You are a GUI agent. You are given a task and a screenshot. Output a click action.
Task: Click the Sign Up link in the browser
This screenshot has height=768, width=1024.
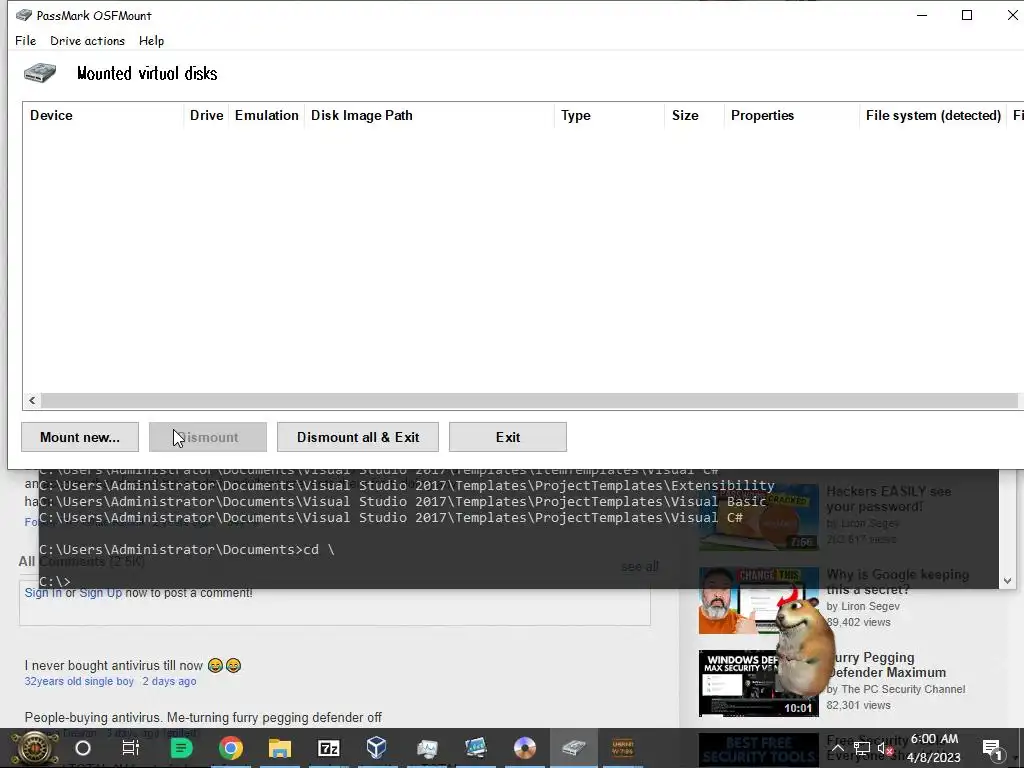(x=101, y=593)
